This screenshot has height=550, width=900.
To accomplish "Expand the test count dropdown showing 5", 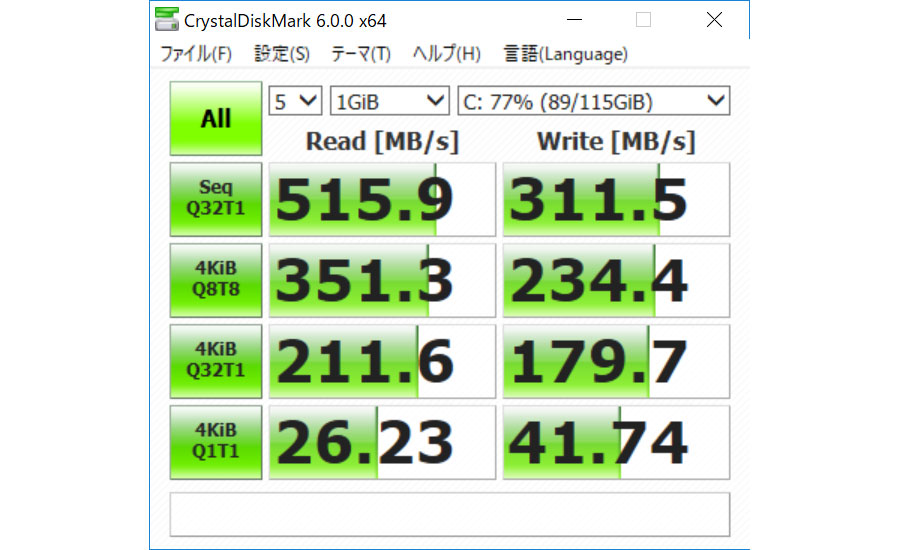I will [x=296, y=101].
